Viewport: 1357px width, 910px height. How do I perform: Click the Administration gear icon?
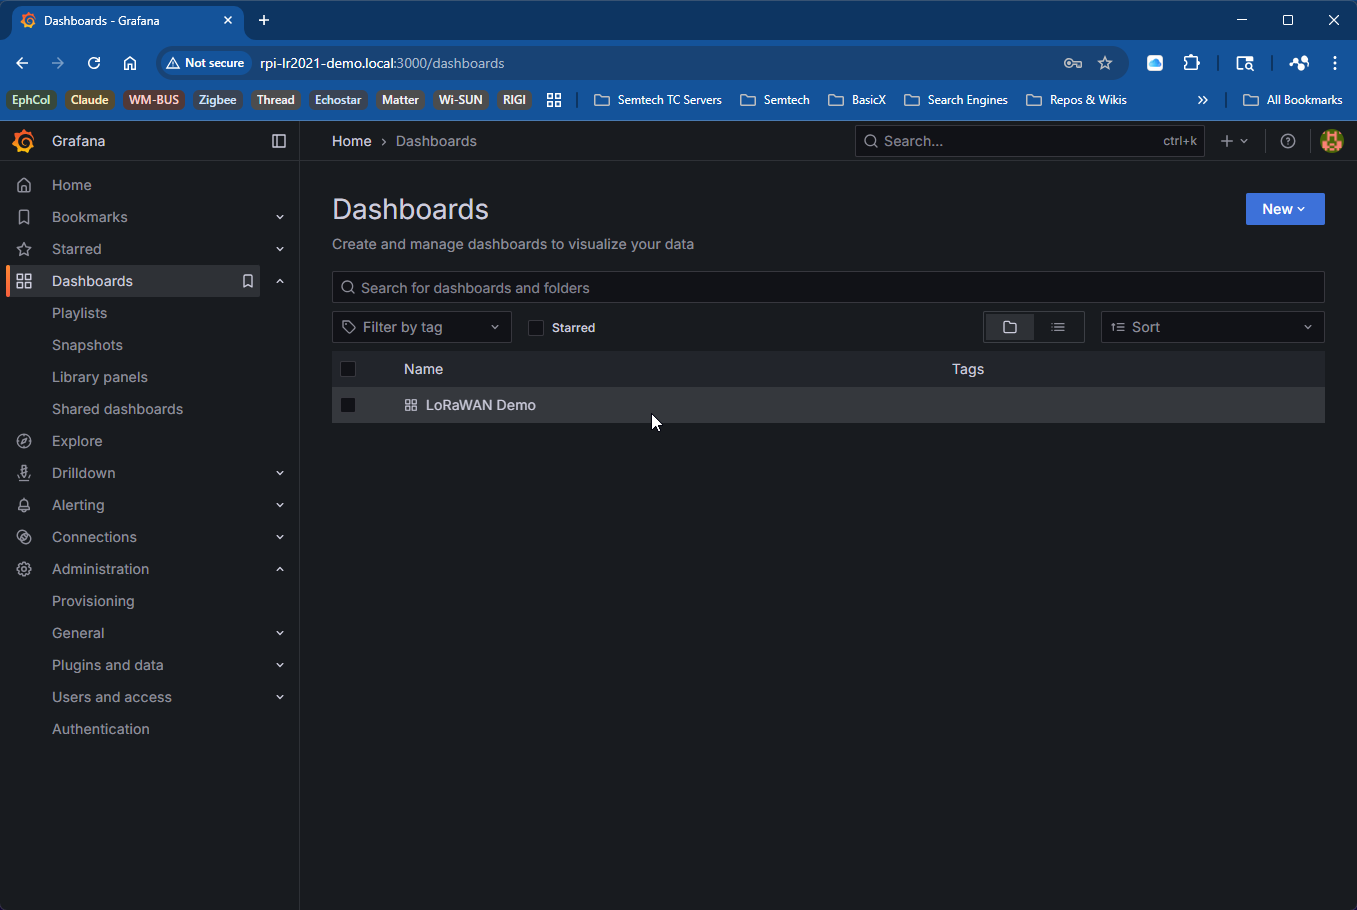(x=24, y=569)
